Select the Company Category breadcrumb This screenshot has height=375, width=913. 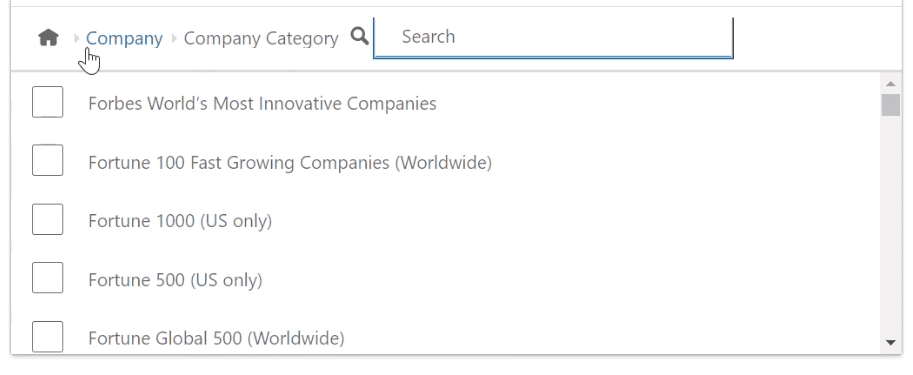[x=261, y=38]
